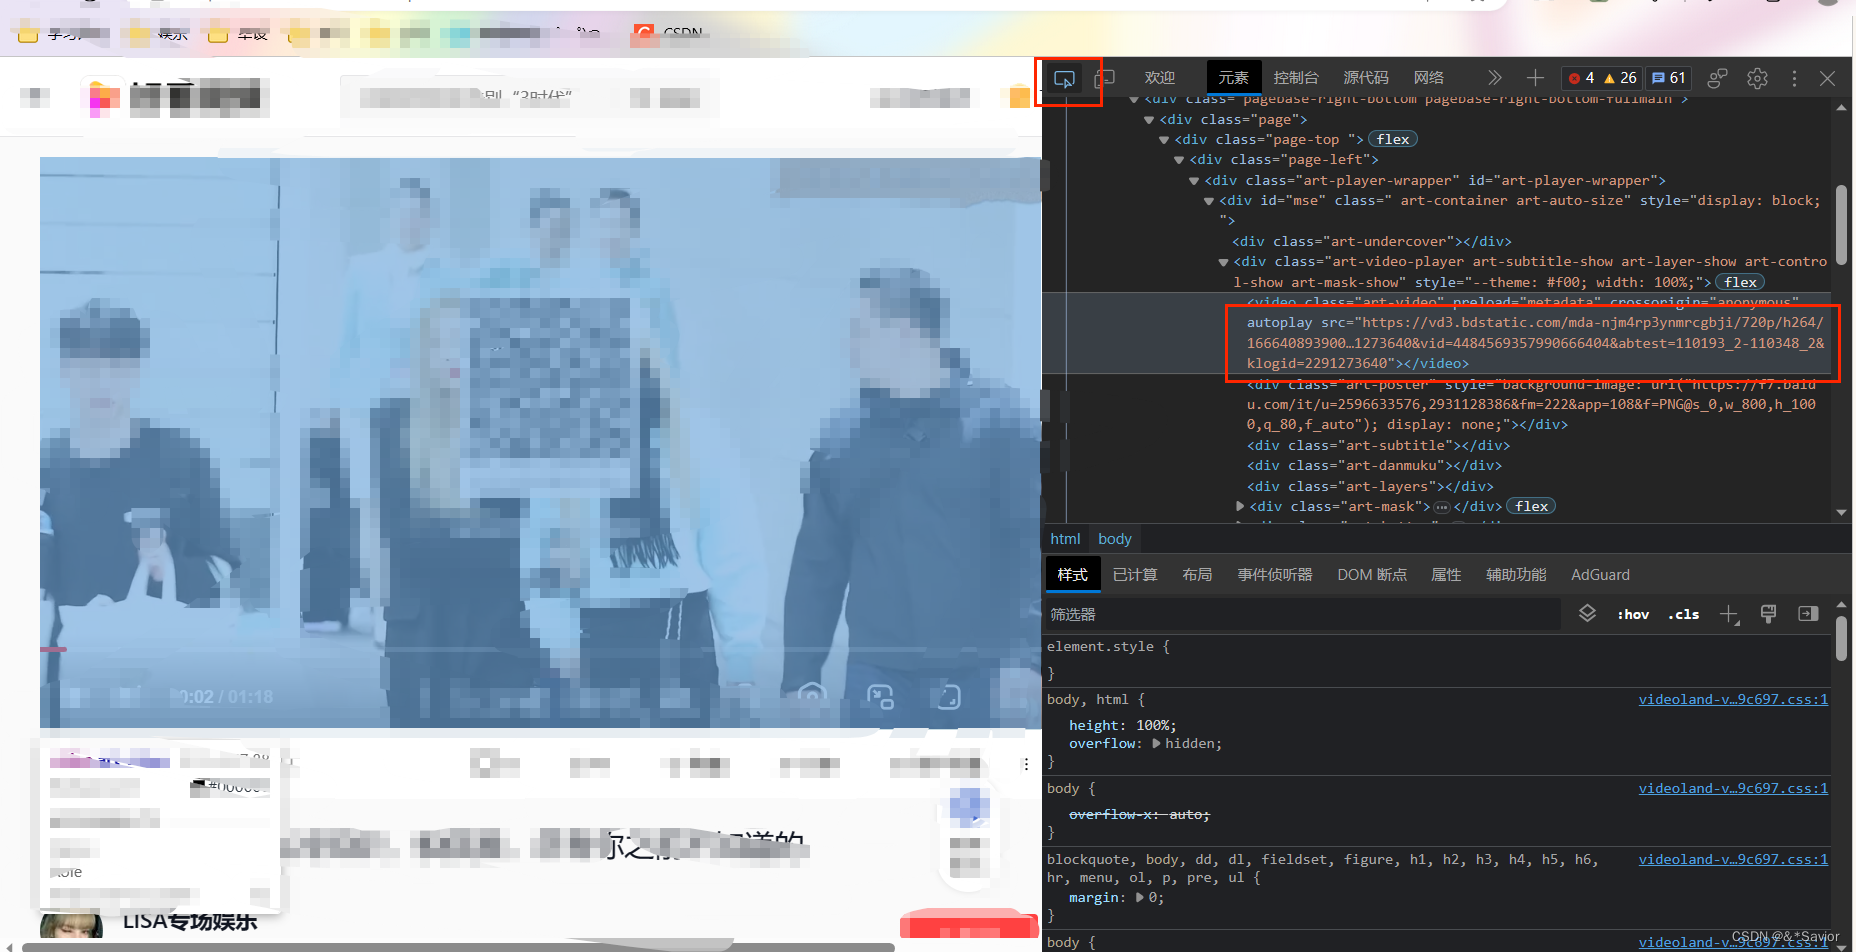The image size is (1856, 952).
Task: Collapse the div id="mse" node
Action: click(x=1209, y=201)
